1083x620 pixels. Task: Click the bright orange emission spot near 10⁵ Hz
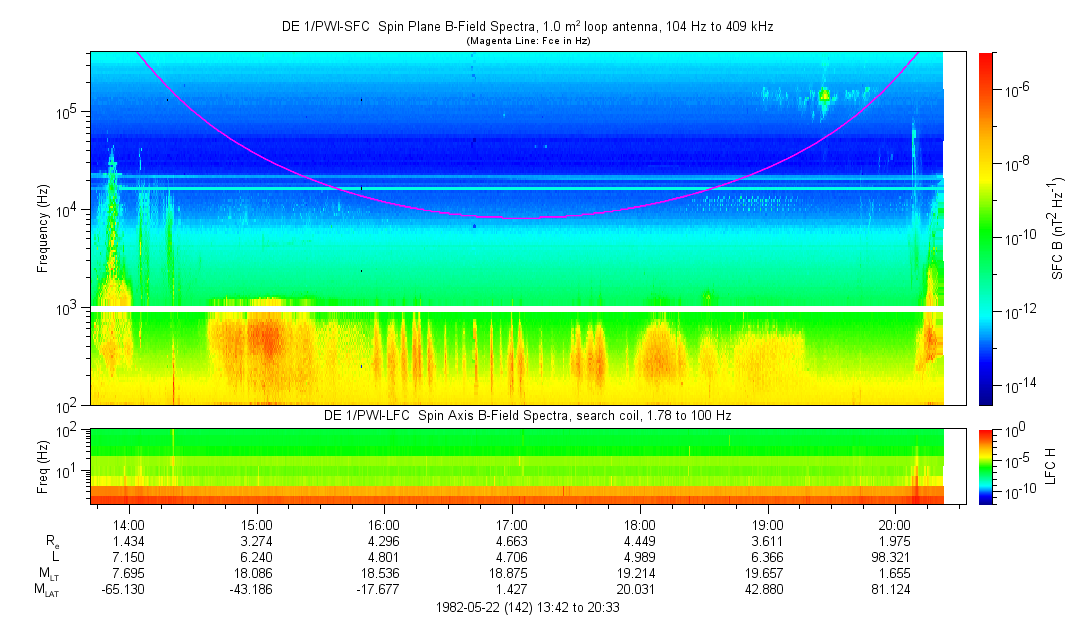pos(824,96)
